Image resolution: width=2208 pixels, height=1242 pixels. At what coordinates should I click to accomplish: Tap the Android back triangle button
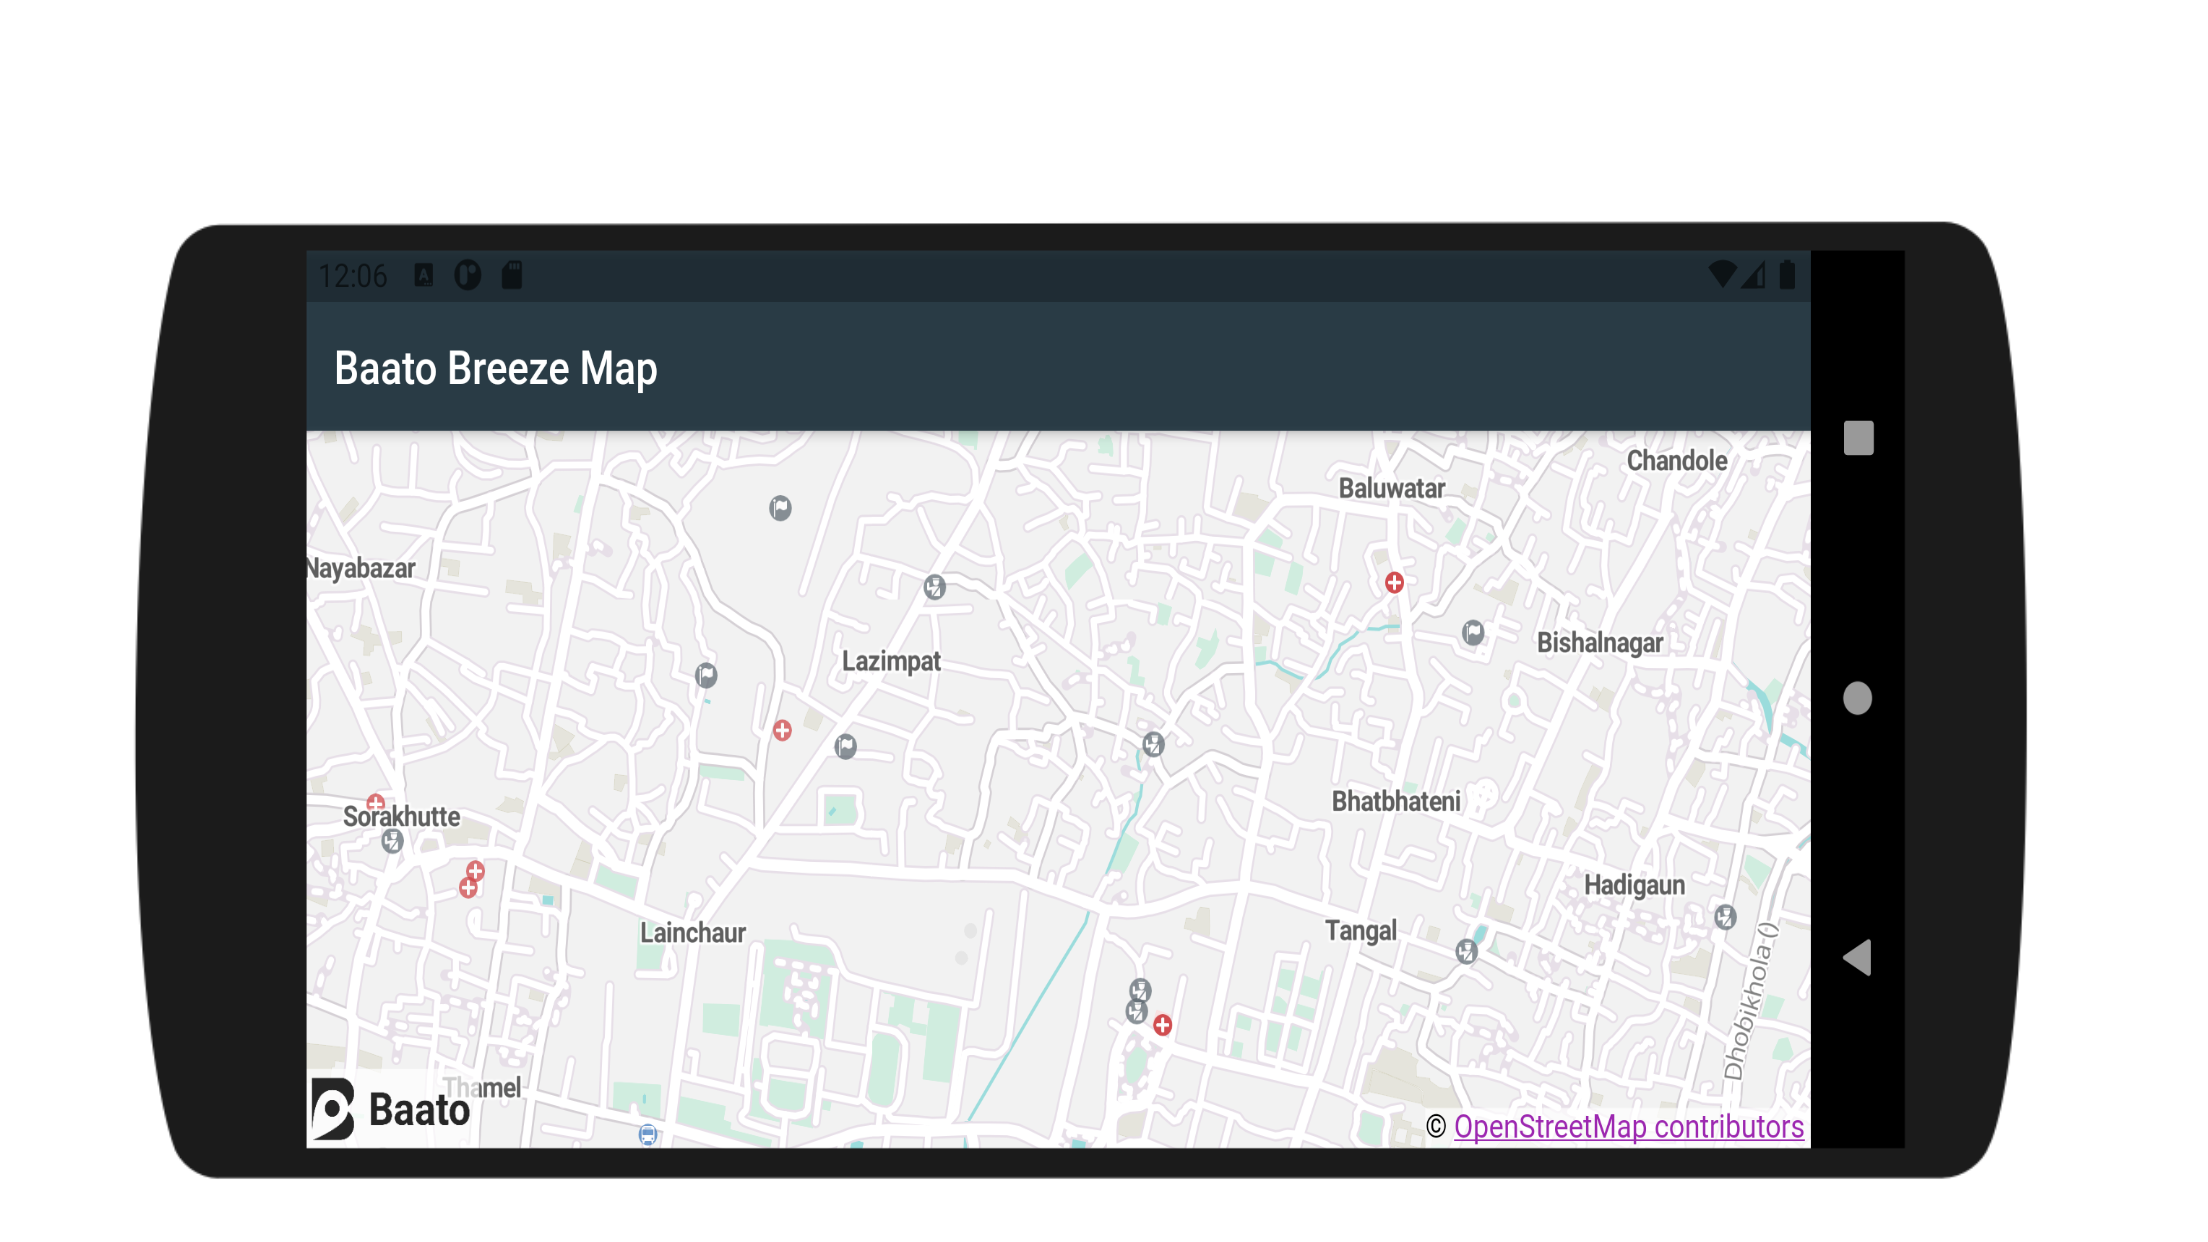1857,957
